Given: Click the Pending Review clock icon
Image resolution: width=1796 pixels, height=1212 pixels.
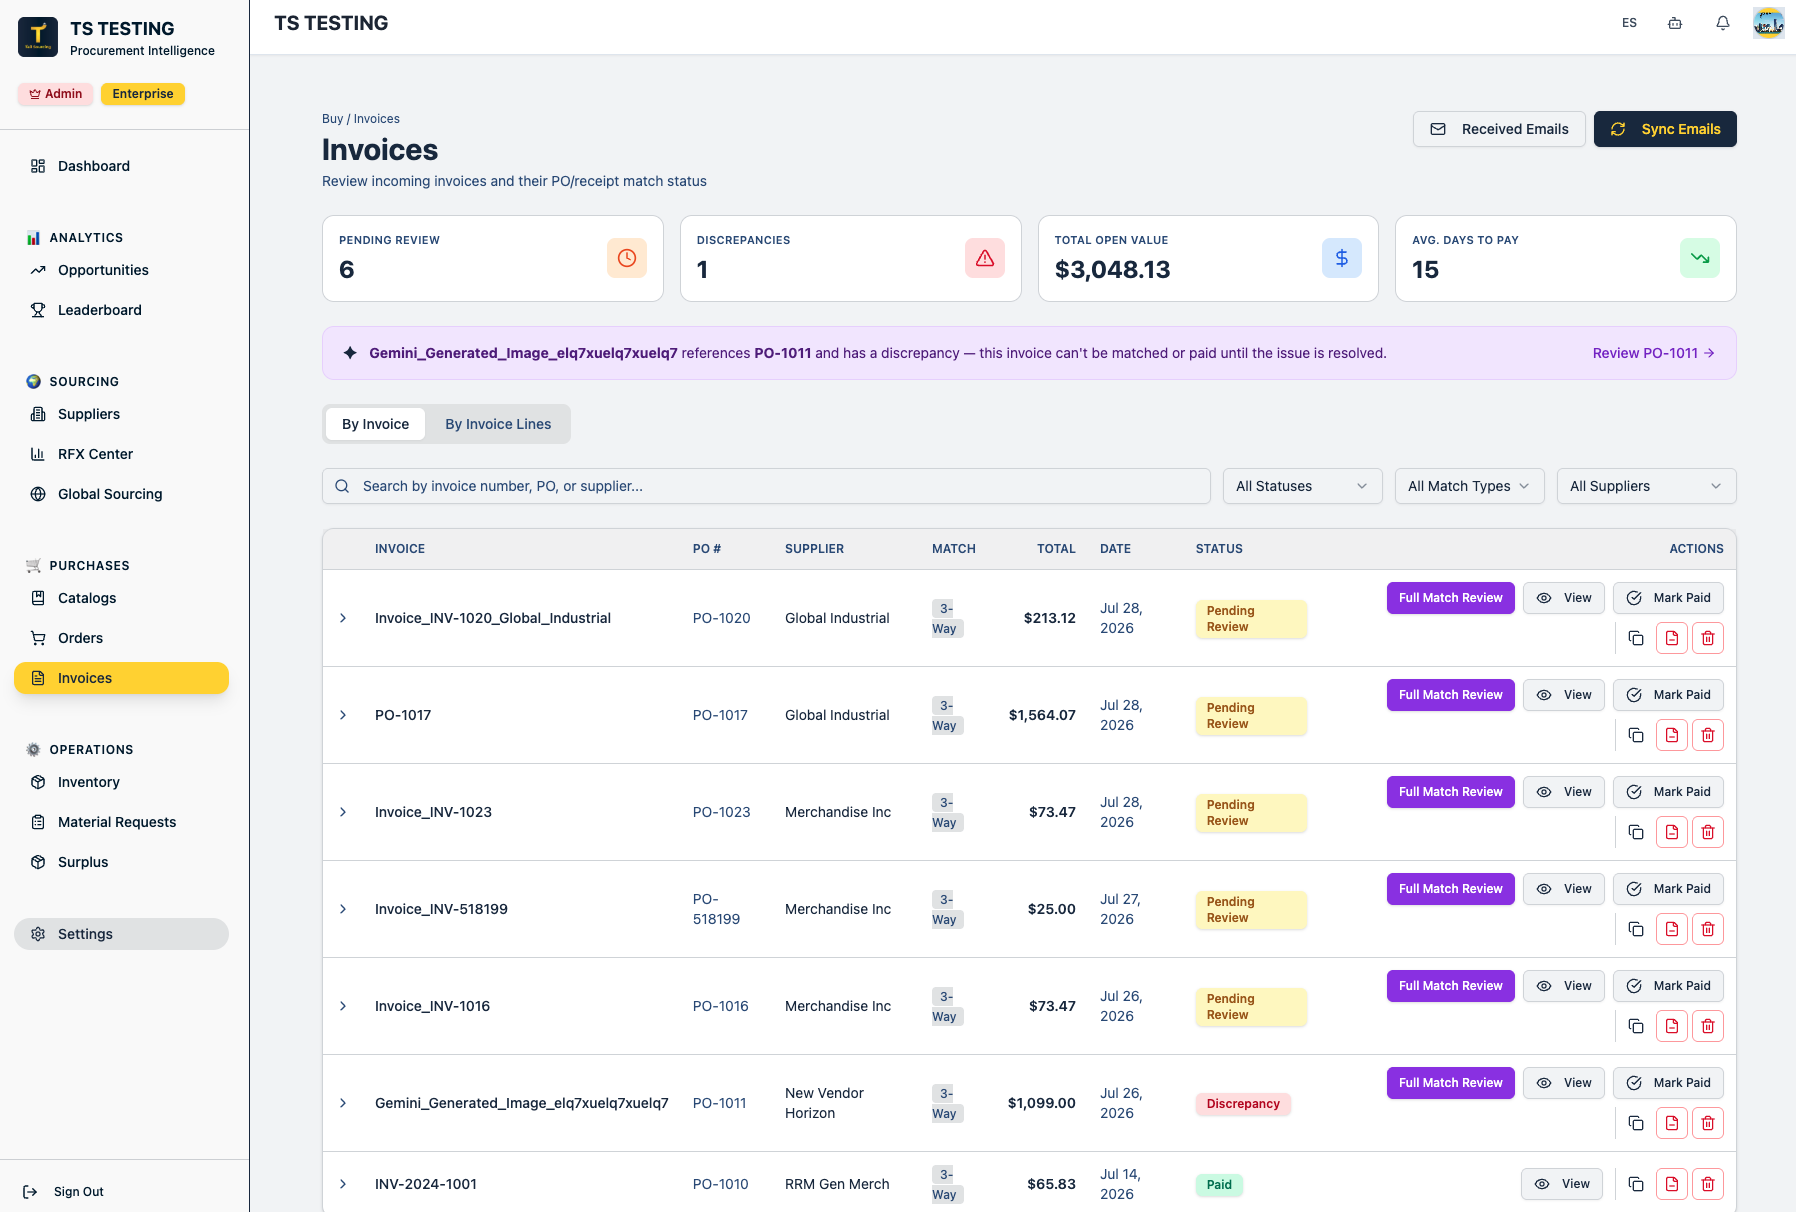Looking at the screenshot, I should 627,258.
